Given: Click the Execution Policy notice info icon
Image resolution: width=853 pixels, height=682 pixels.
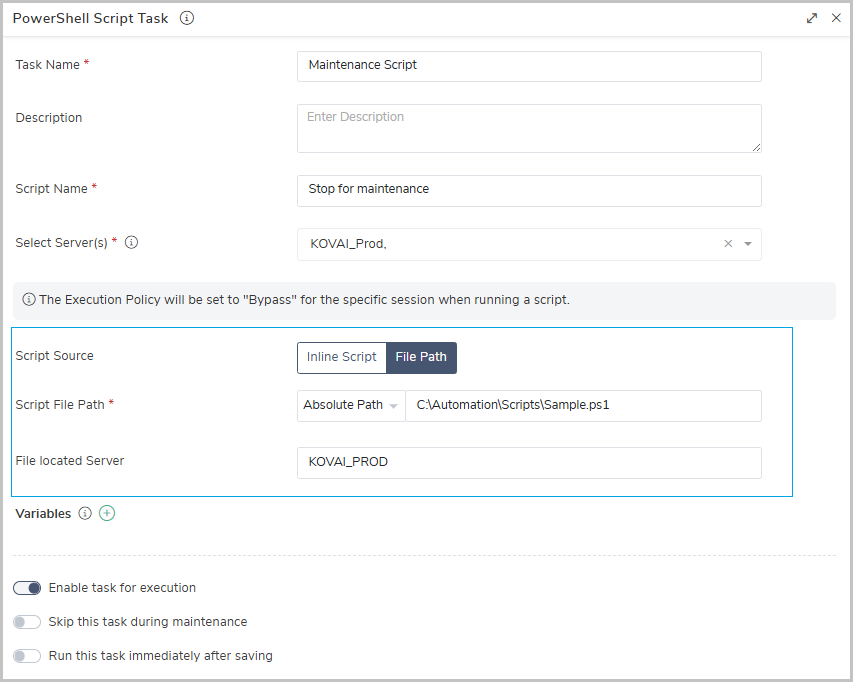Looking at the screenshot, I should 29,300.
